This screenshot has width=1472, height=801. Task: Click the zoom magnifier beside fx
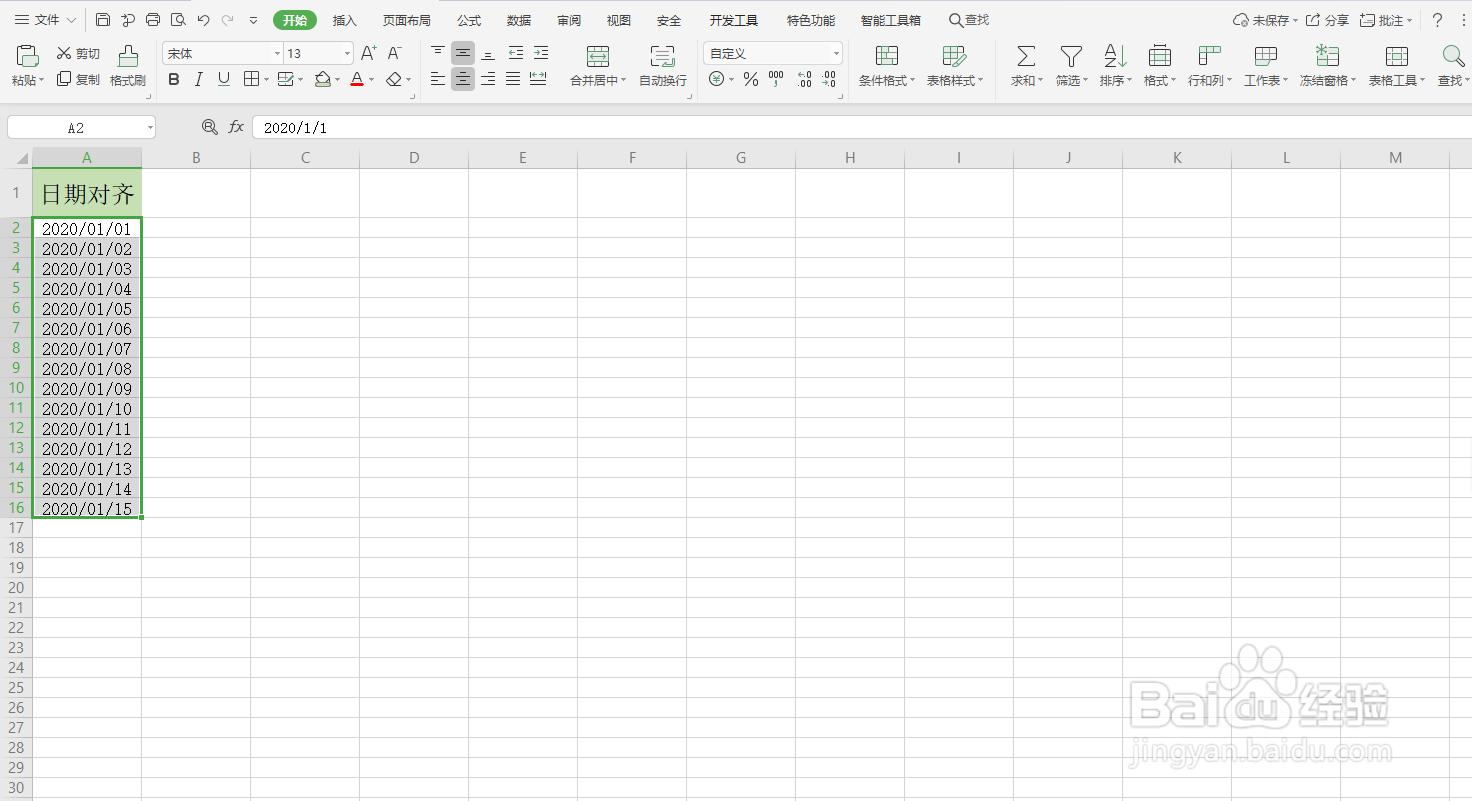pyautogui.click(x=209, y=127)
